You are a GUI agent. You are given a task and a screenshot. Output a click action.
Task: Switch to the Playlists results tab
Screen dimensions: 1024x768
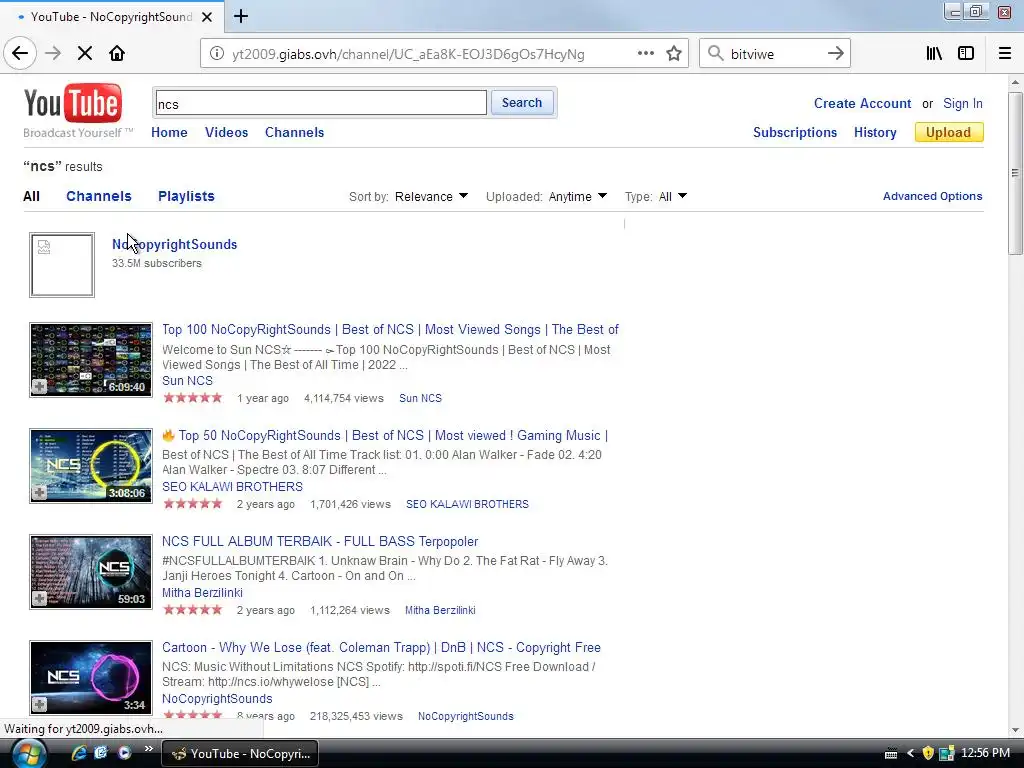186,197
